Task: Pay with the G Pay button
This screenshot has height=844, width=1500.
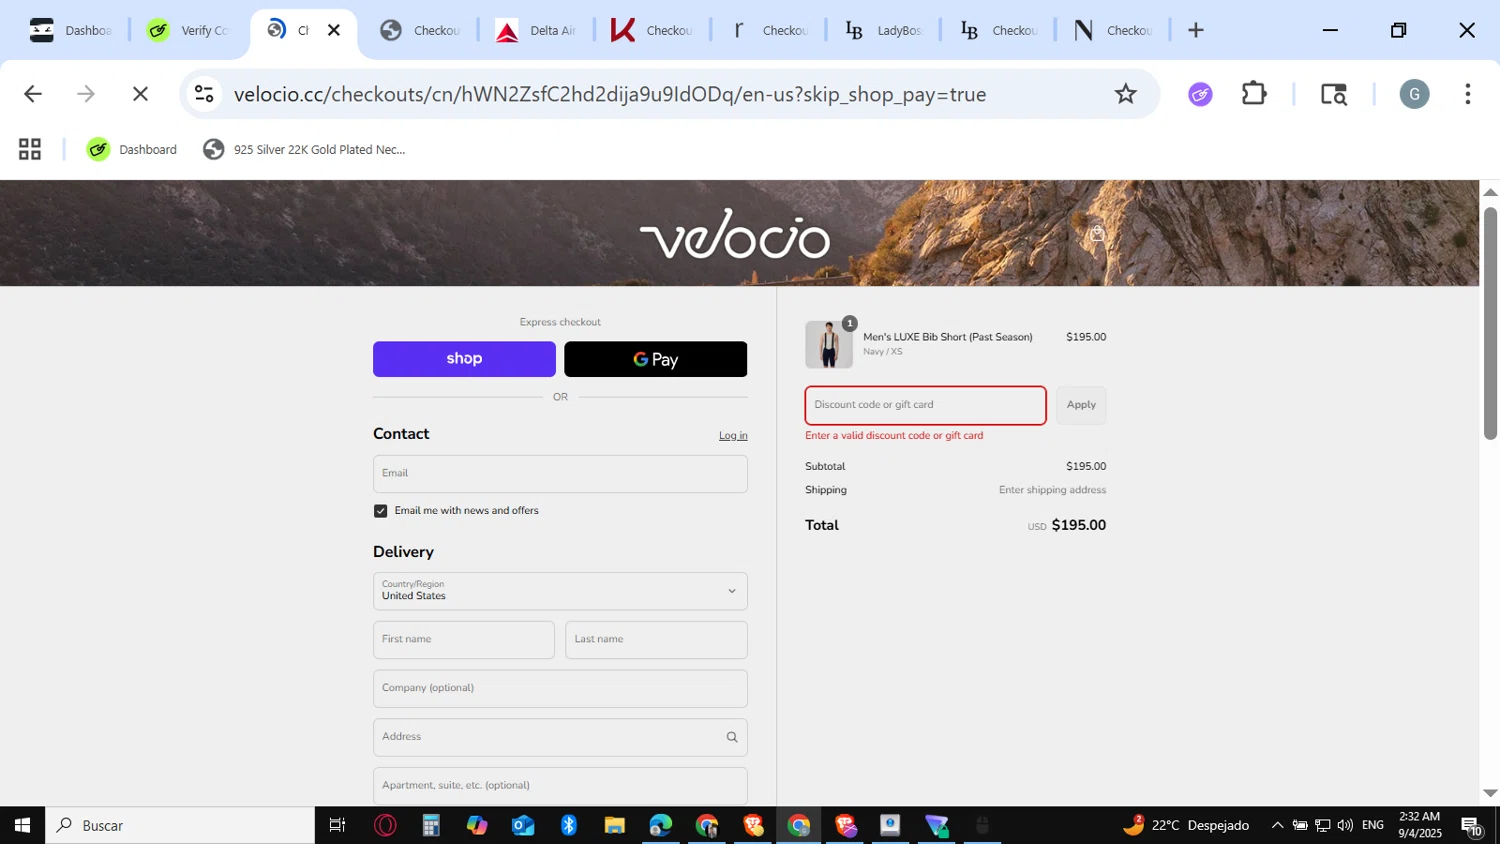Action: [x=656, y=359]
